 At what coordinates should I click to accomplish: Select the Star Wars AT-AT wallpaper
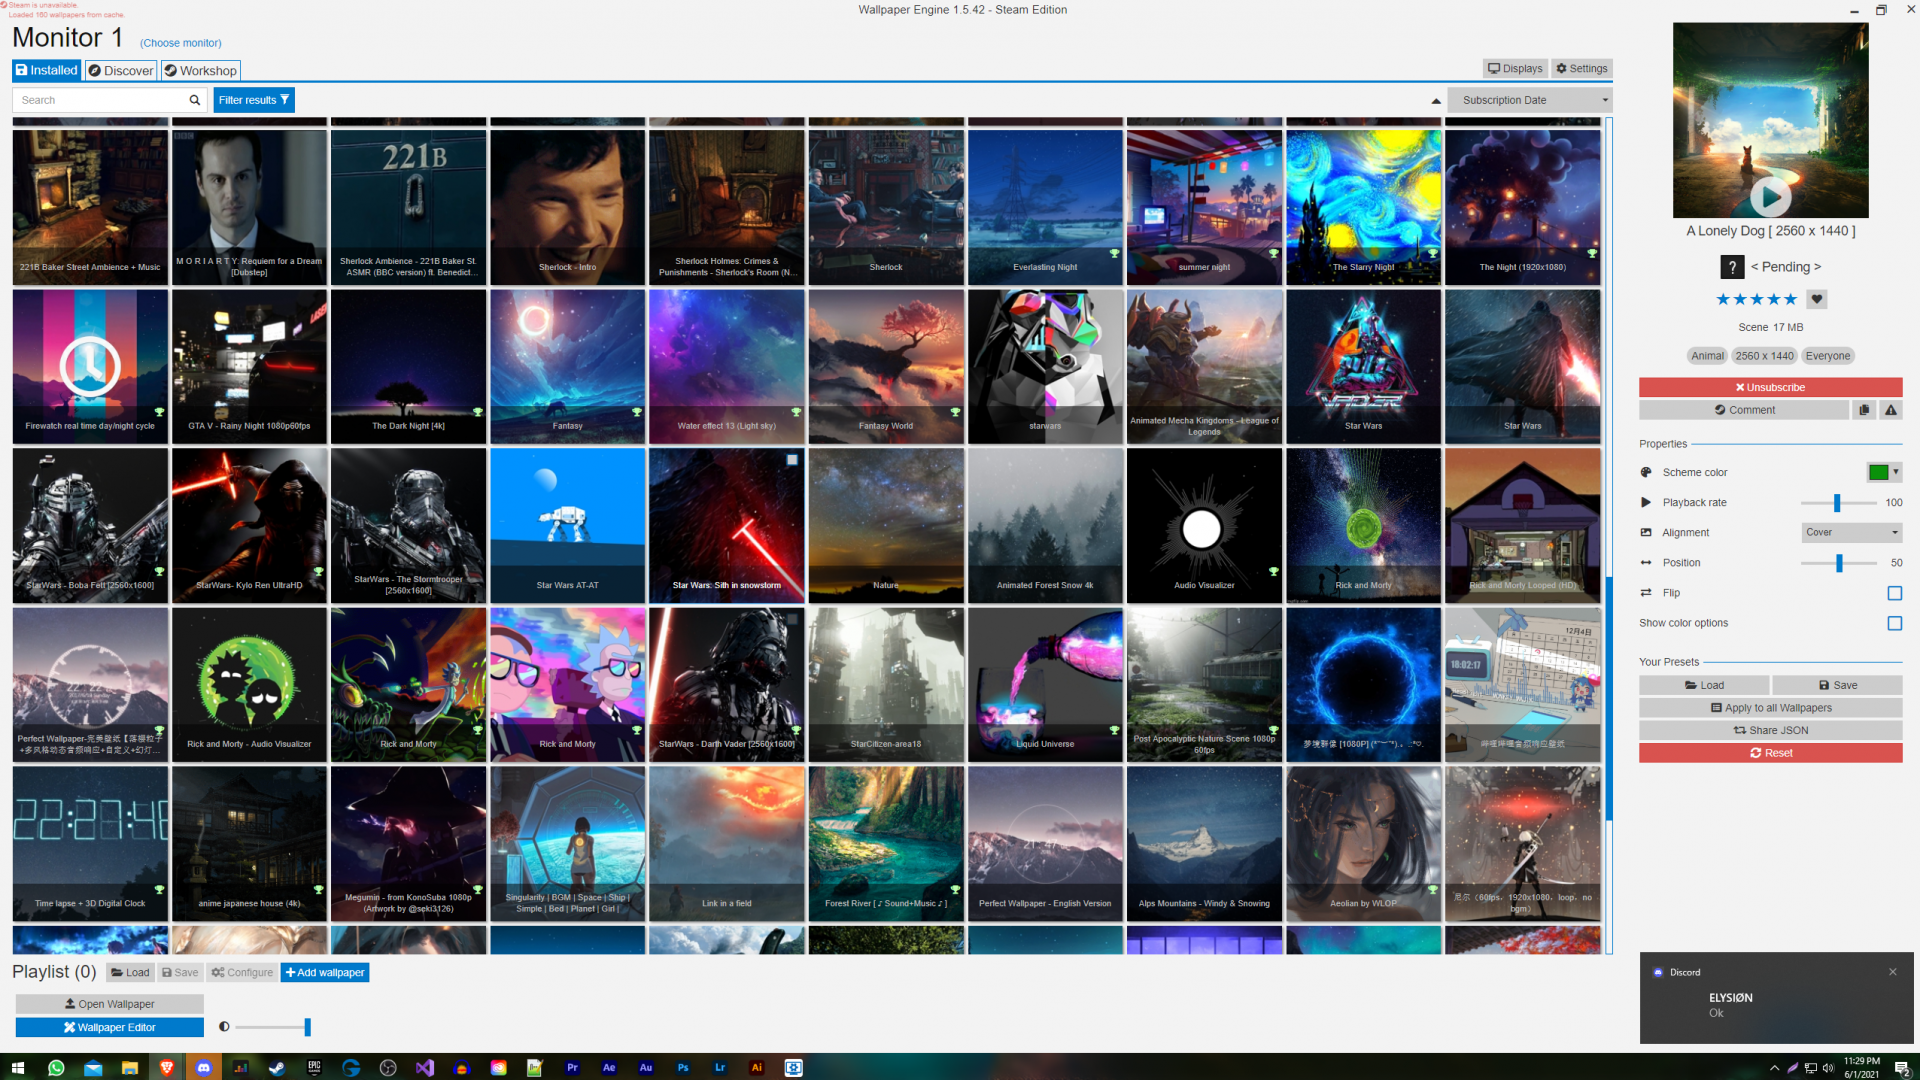click(x=567, y=526)
